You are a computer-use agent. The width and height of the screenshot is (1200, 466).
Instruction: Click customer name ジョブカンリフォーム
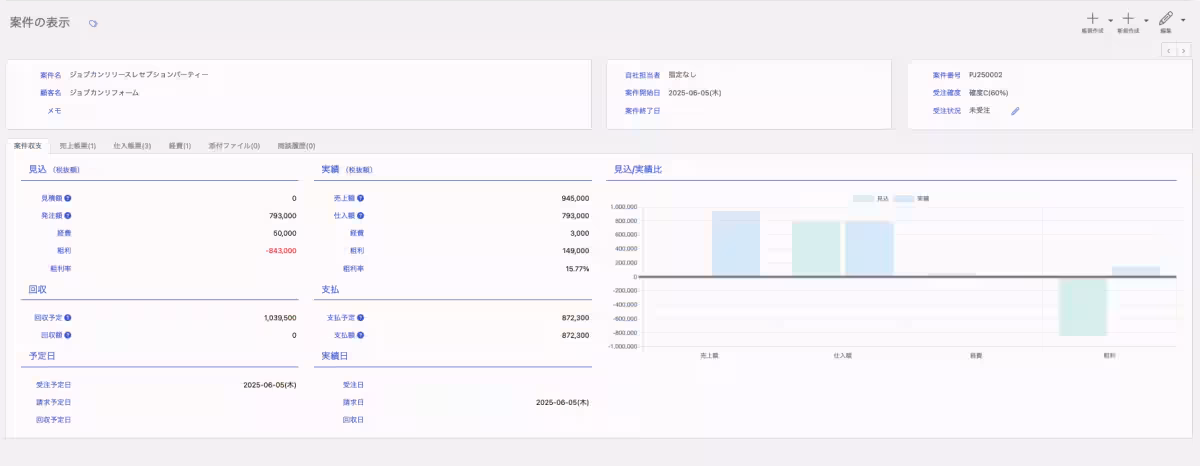click(x=104, y=92)
